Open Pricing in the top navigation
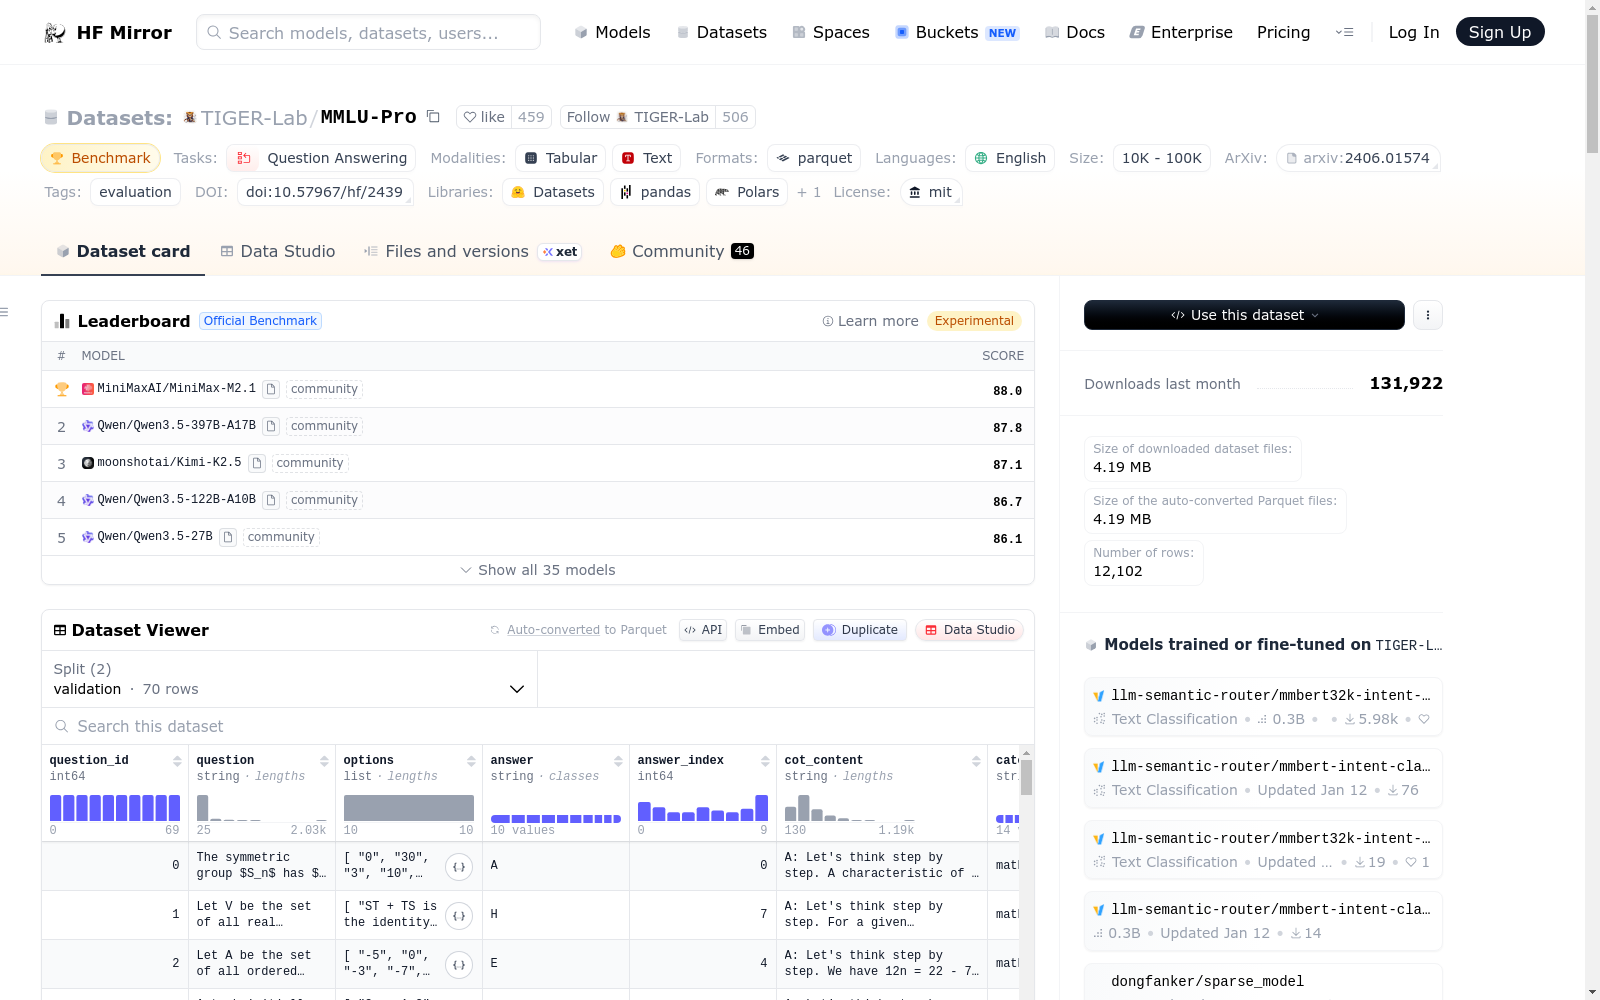The image size is (1600, 1000). [x=1283, y=32]
